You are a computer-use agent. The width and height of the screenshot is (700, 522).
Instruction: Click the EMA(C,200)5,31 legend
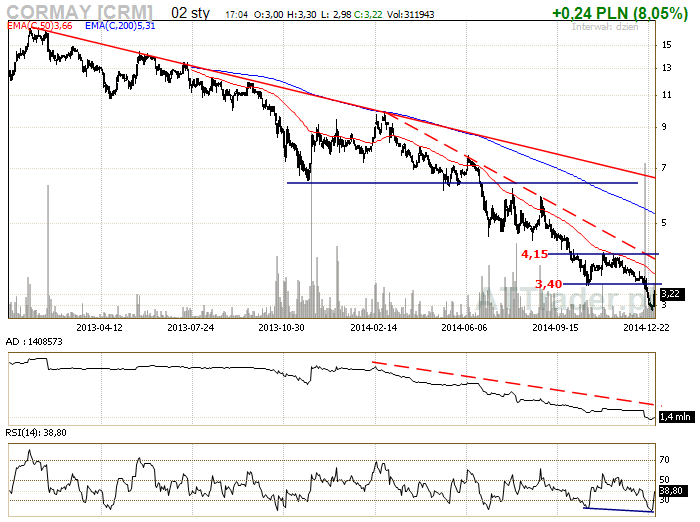click(x=120, y=26)
